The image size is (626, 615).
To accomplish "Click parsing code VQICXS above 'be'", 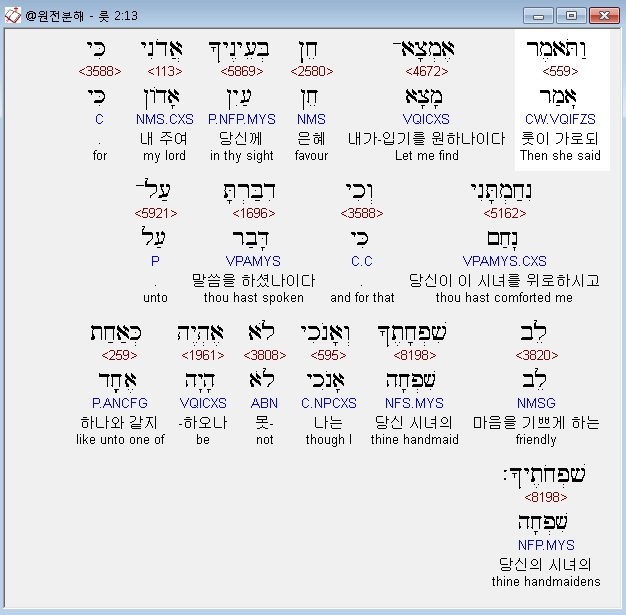I will [x=203, y=403].
